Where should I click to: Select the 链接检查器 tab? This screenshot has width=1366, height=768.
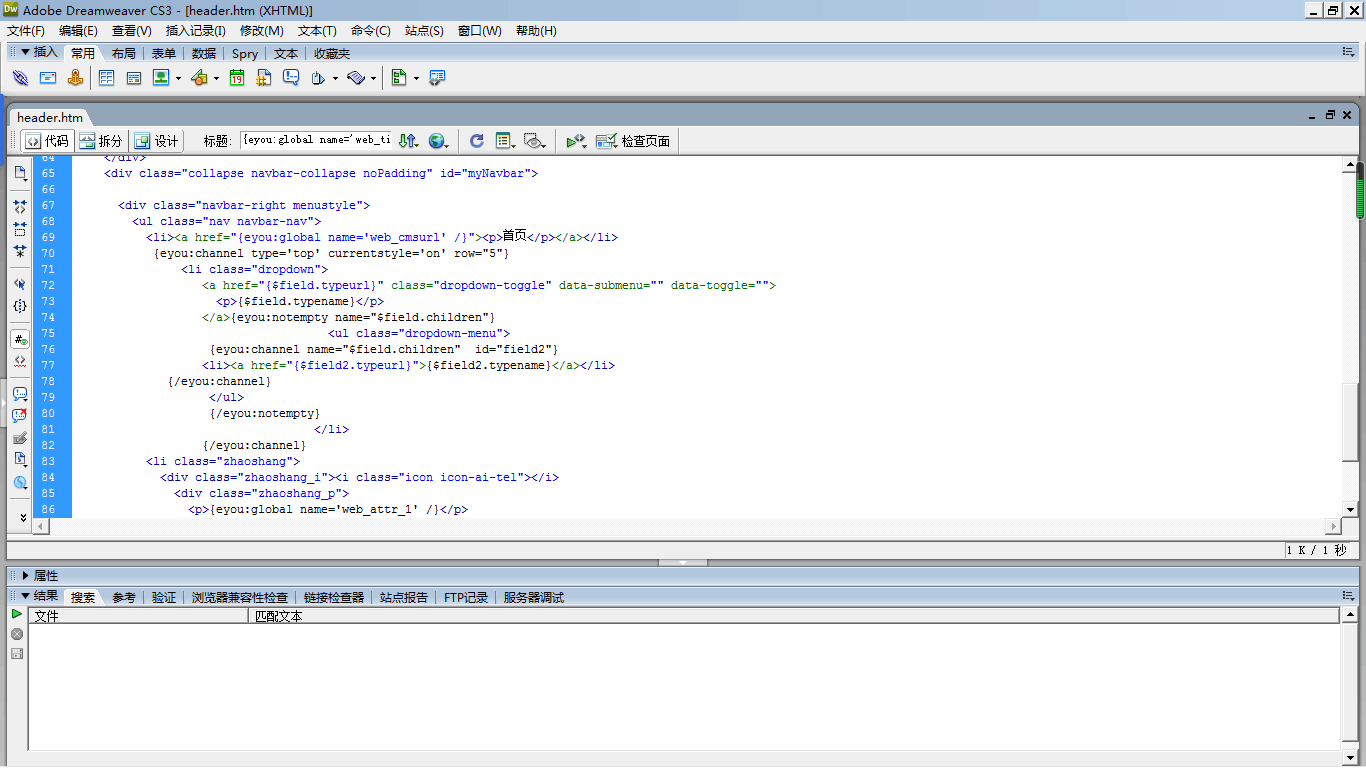pos(334,597)
